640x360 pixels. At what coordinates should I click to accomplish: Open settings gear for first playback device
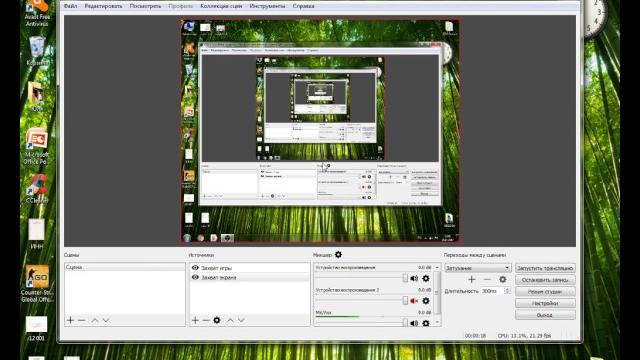[426, 278]
